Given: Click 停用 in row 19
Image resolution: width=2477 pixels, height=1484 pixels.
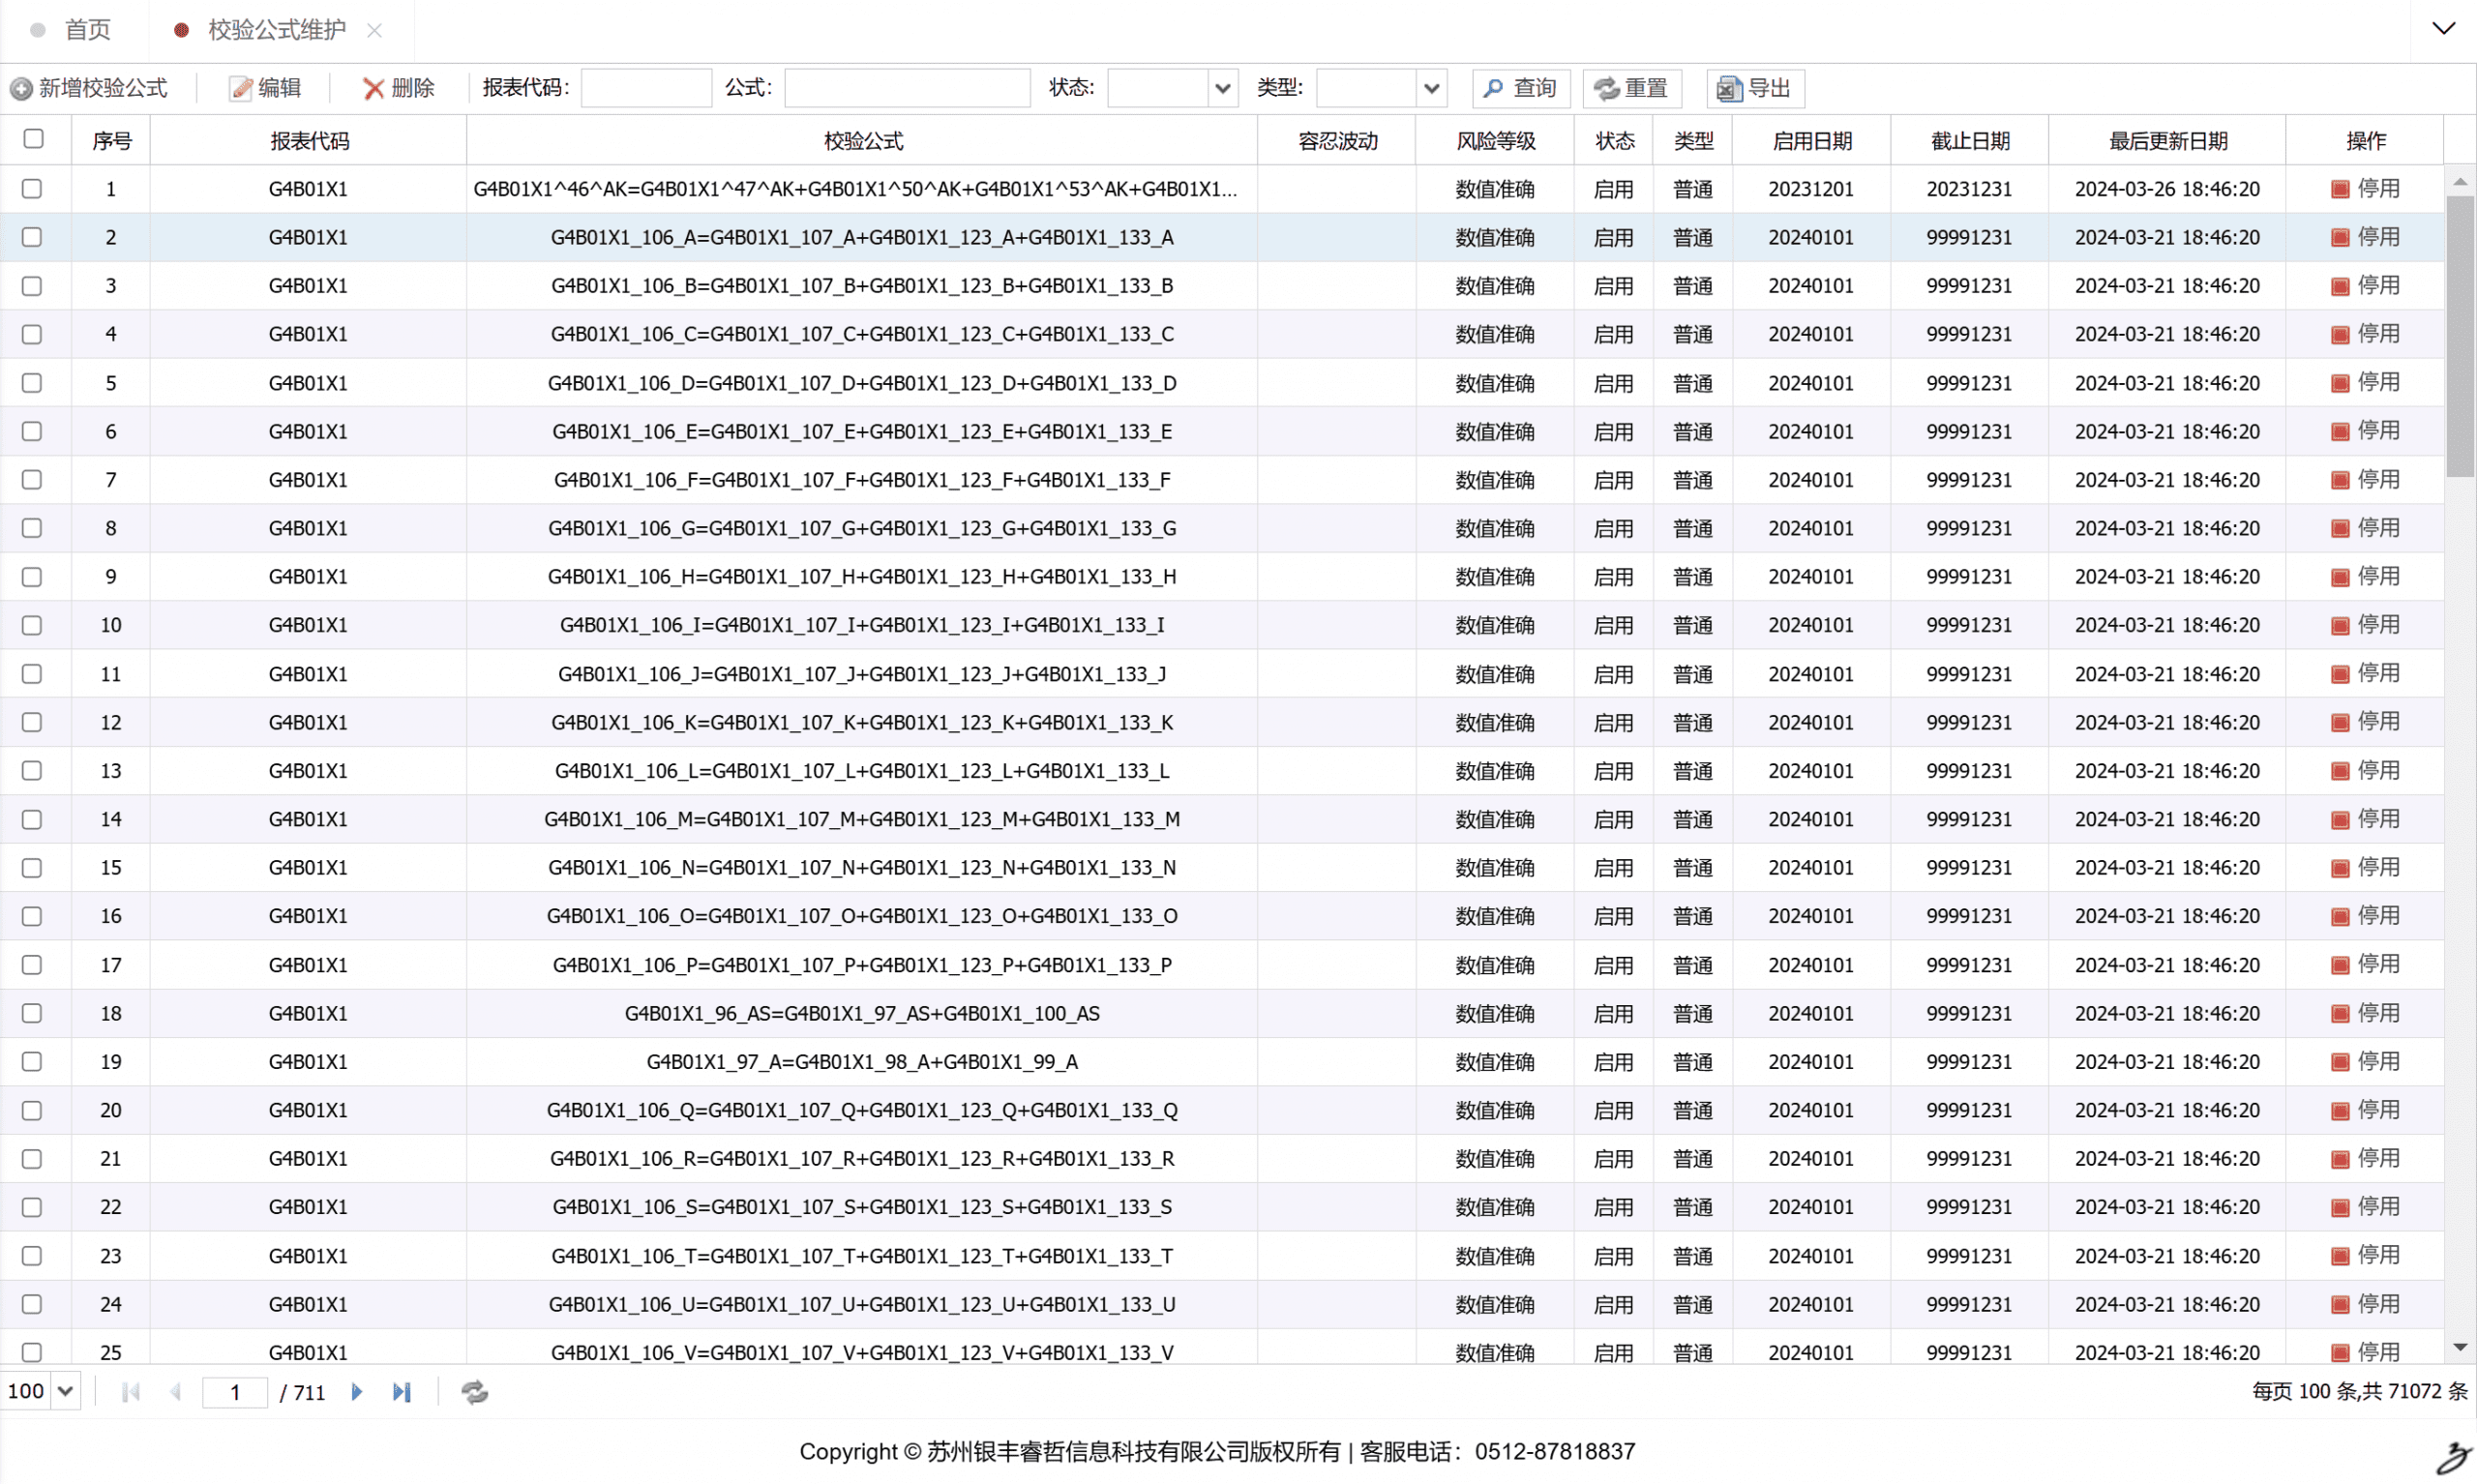Looking at the screenshot, I should [x=2365, y=1061].
